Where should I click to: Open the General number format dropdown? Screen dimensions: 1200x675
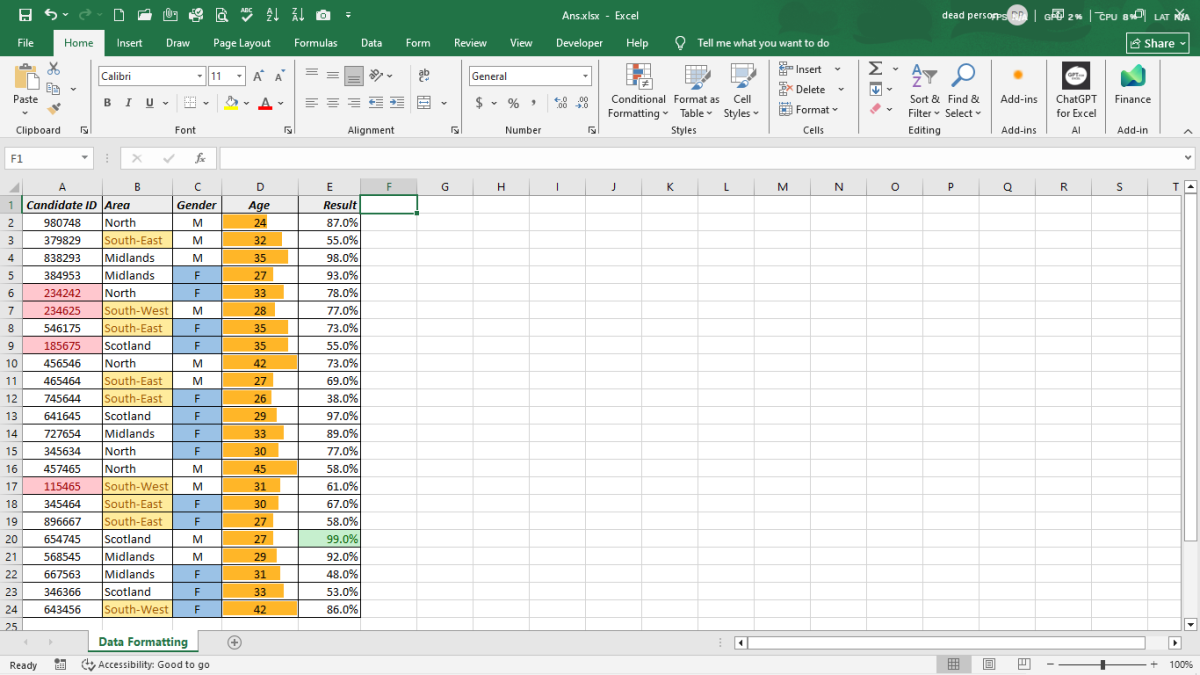[x=586, y=76]
